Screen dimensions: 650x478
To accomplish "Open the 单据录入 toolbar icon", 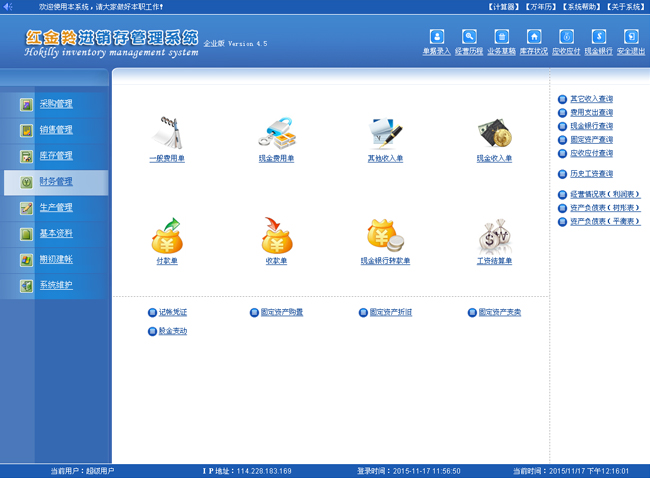I will tap(436, 38).
